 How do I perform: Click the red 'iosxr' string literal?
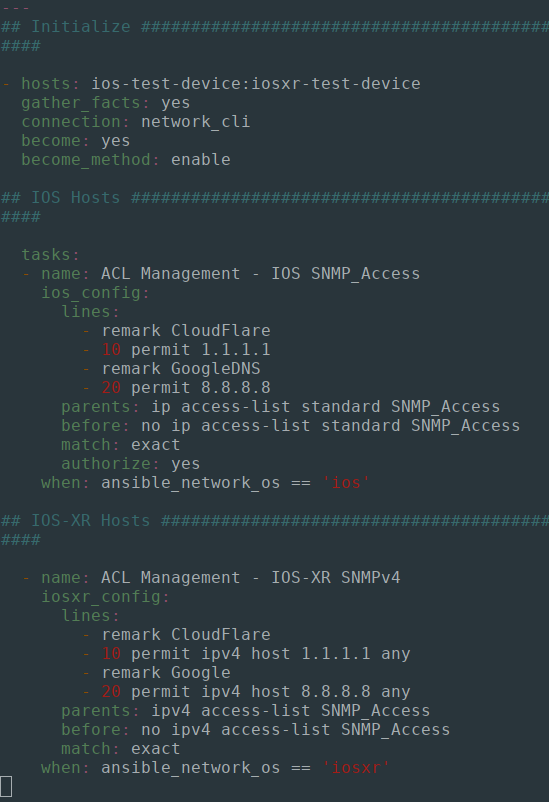tap(356, 768)
